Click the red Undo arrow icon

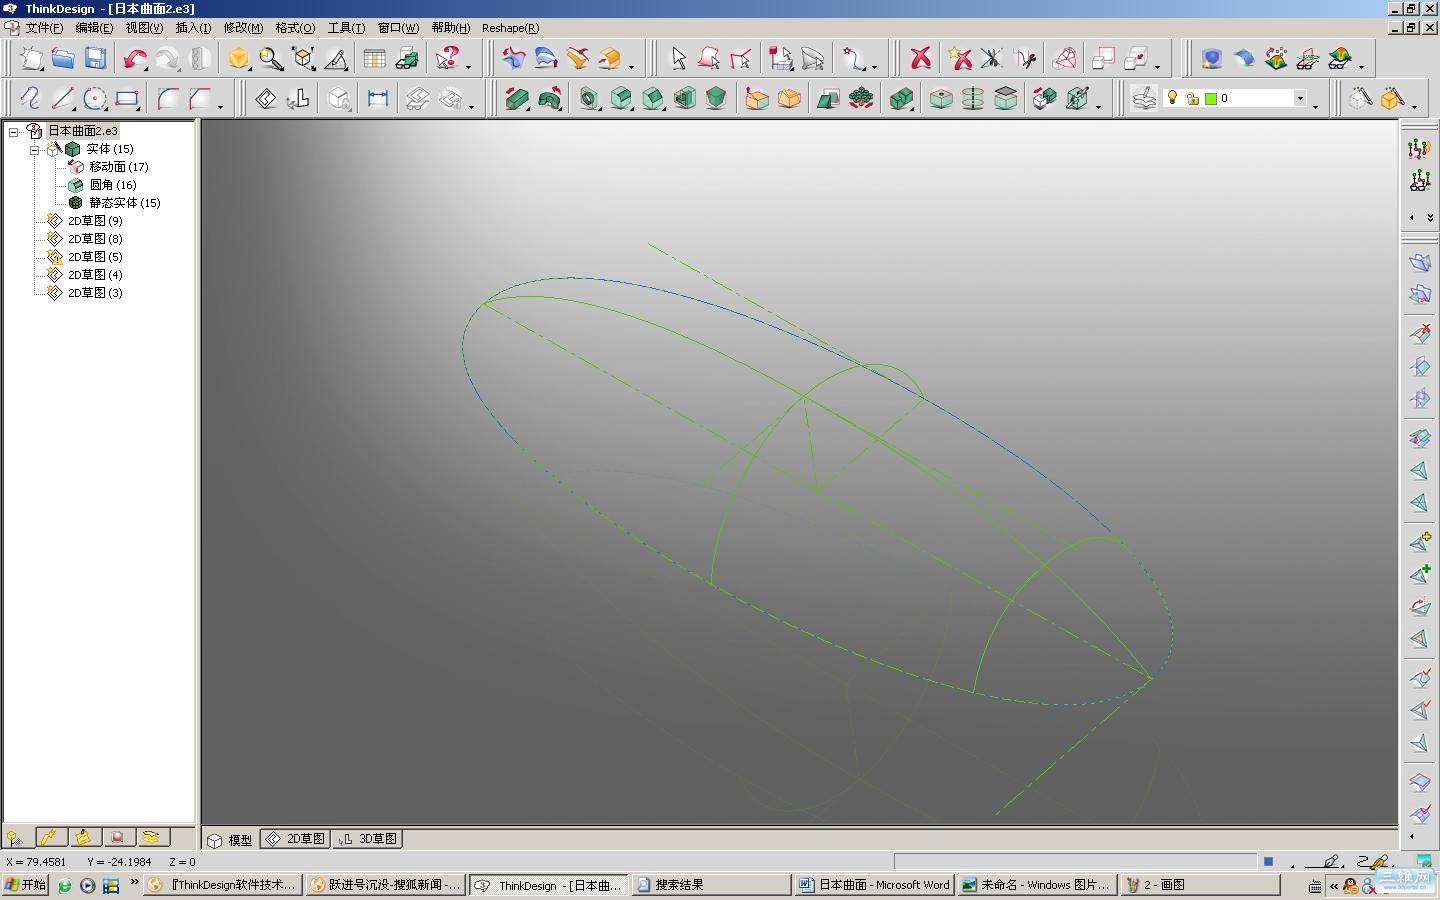click(133, 59)
